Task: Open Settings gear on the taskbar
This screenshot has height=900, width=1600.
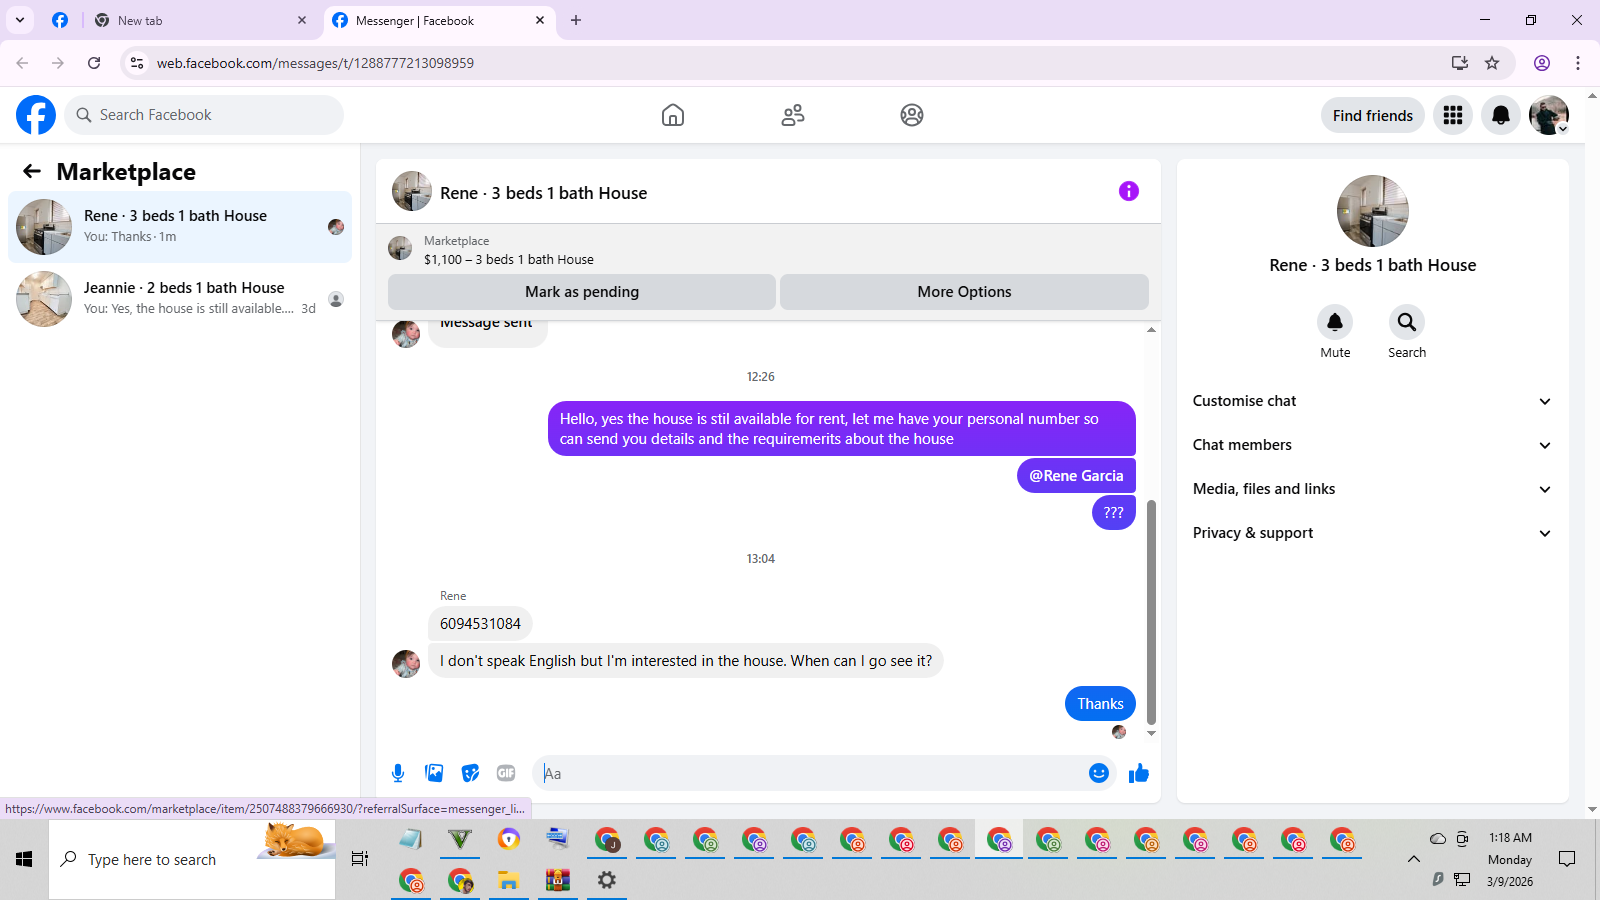Action: point(607,880)
